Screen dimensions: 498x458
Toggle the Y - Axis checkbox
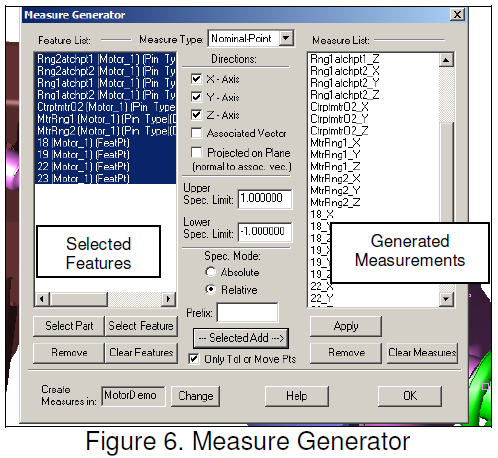click(196, 97)
